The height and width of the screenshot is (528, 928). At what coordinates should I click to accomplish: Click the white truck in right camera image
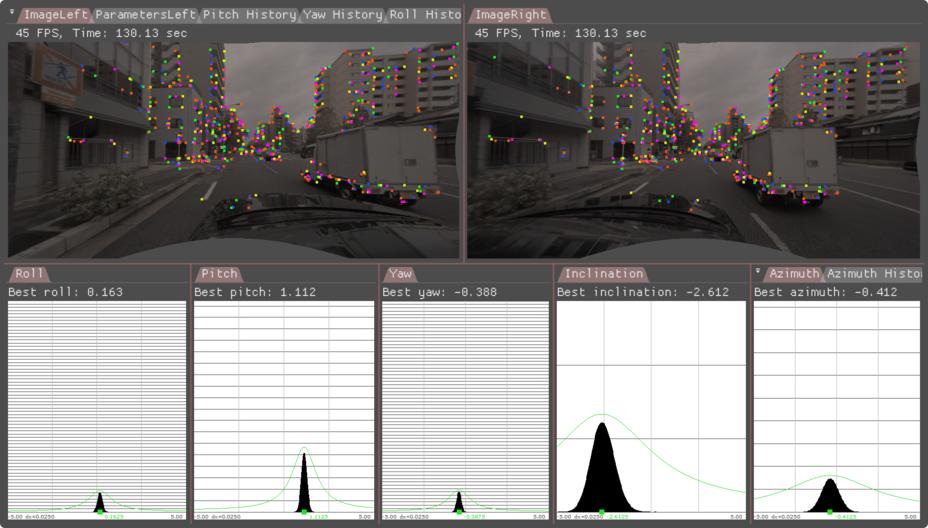point(790,158)
